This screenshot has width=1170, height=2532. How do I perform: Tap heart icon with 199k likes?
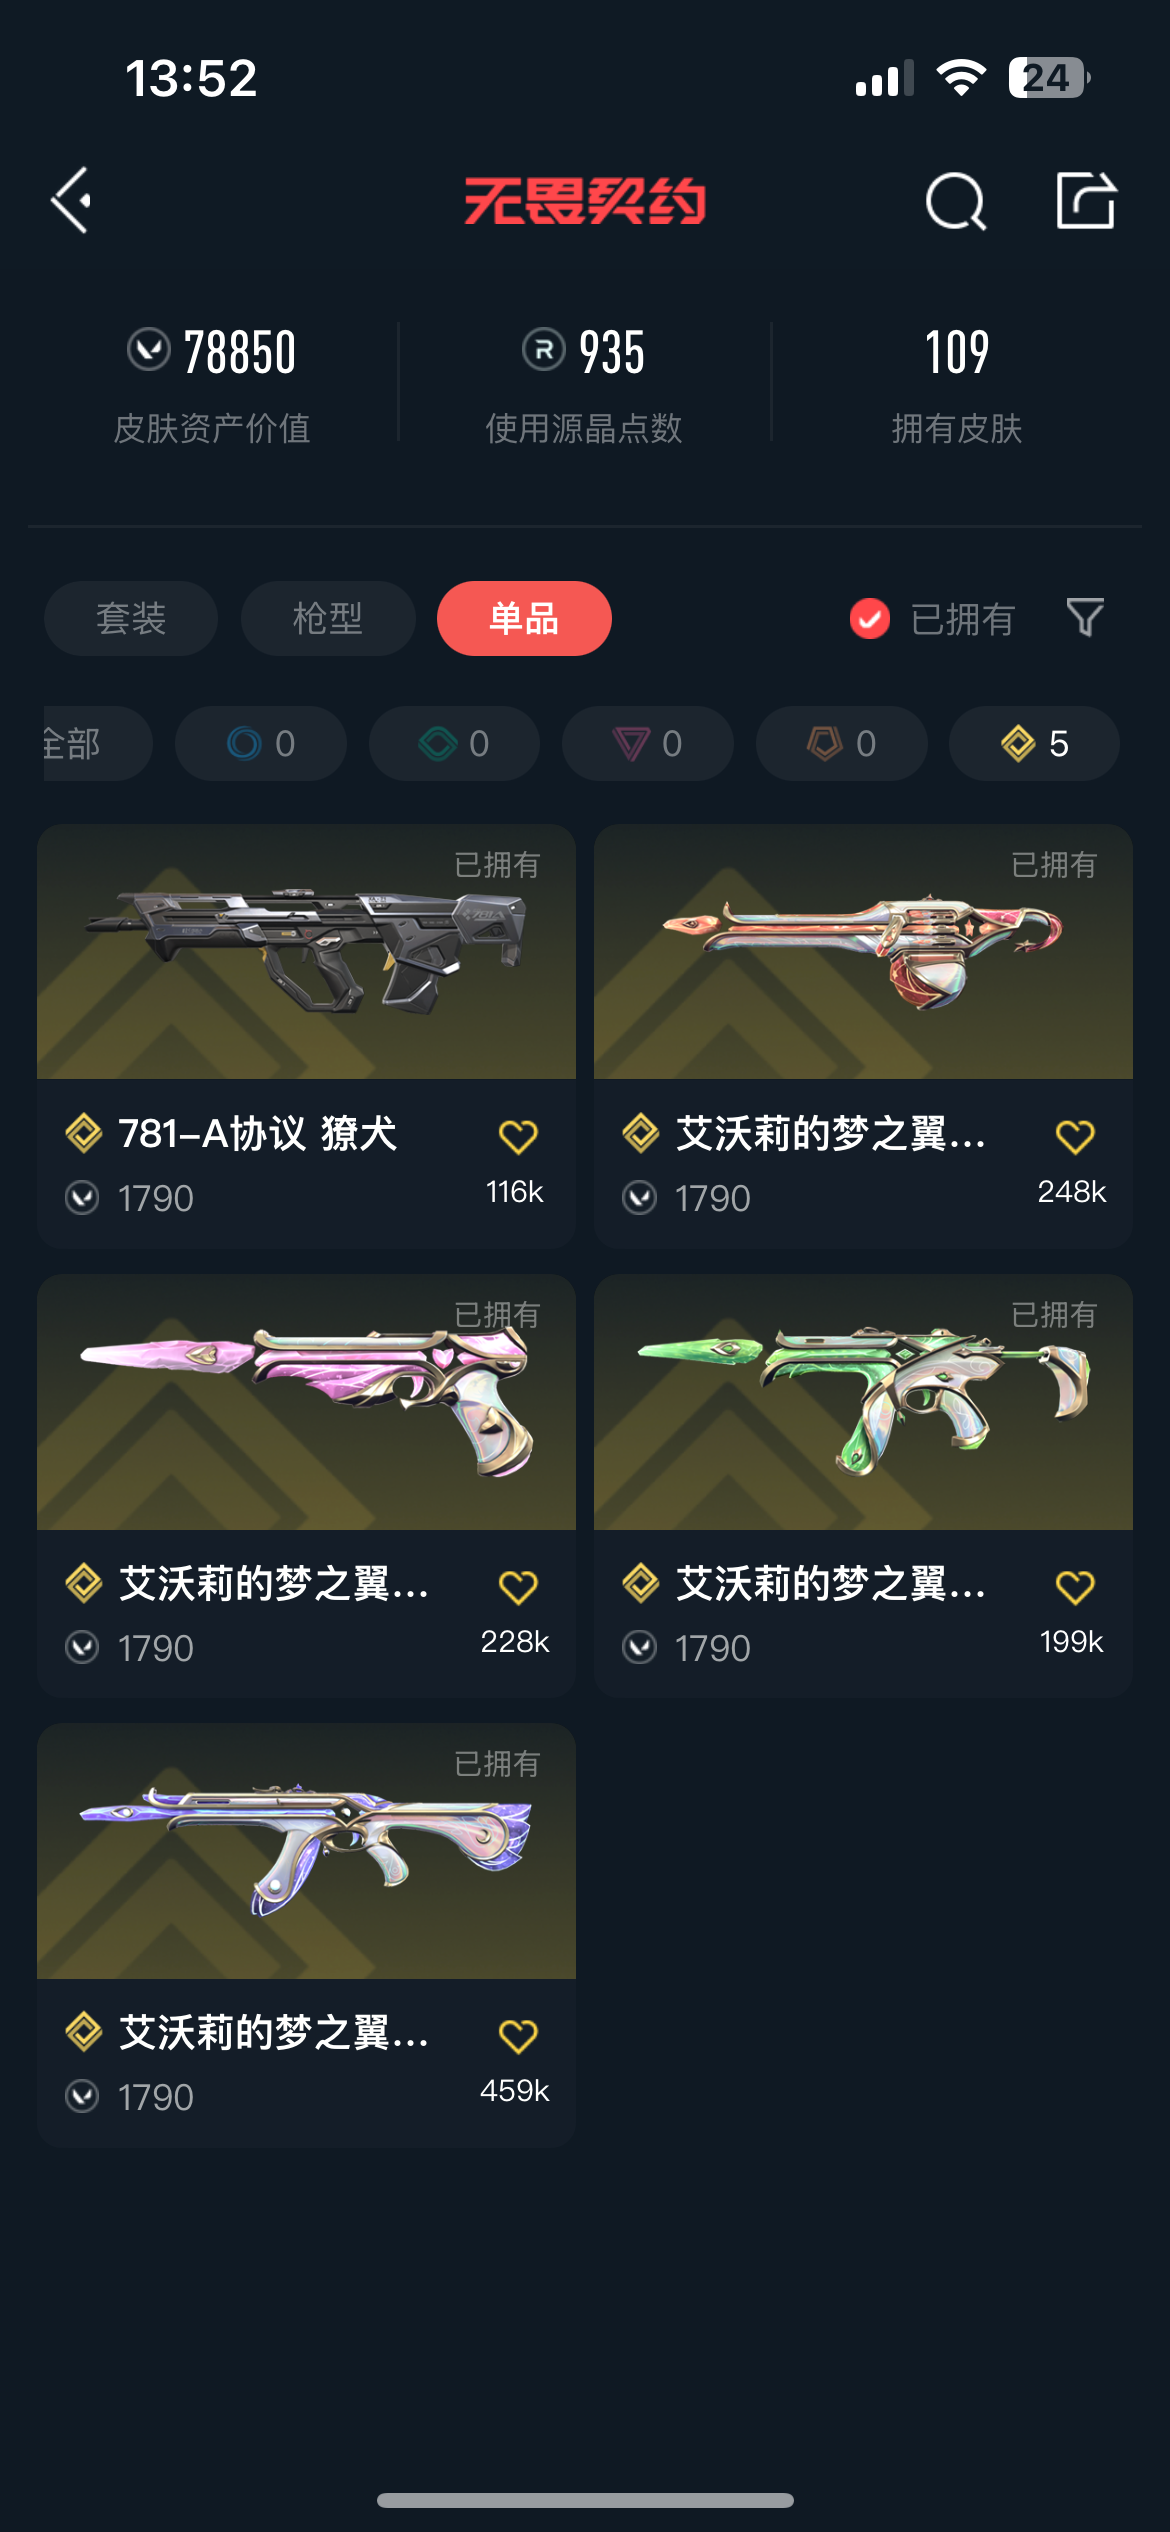point(1075,1586)
